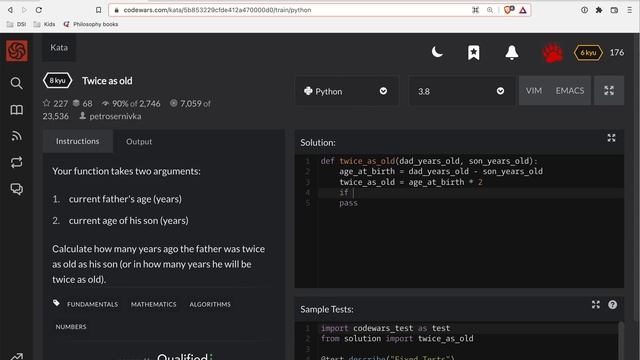The image size is (640, 360).
Task: Open author petrosernivka profile link
Action: point(115,116)
